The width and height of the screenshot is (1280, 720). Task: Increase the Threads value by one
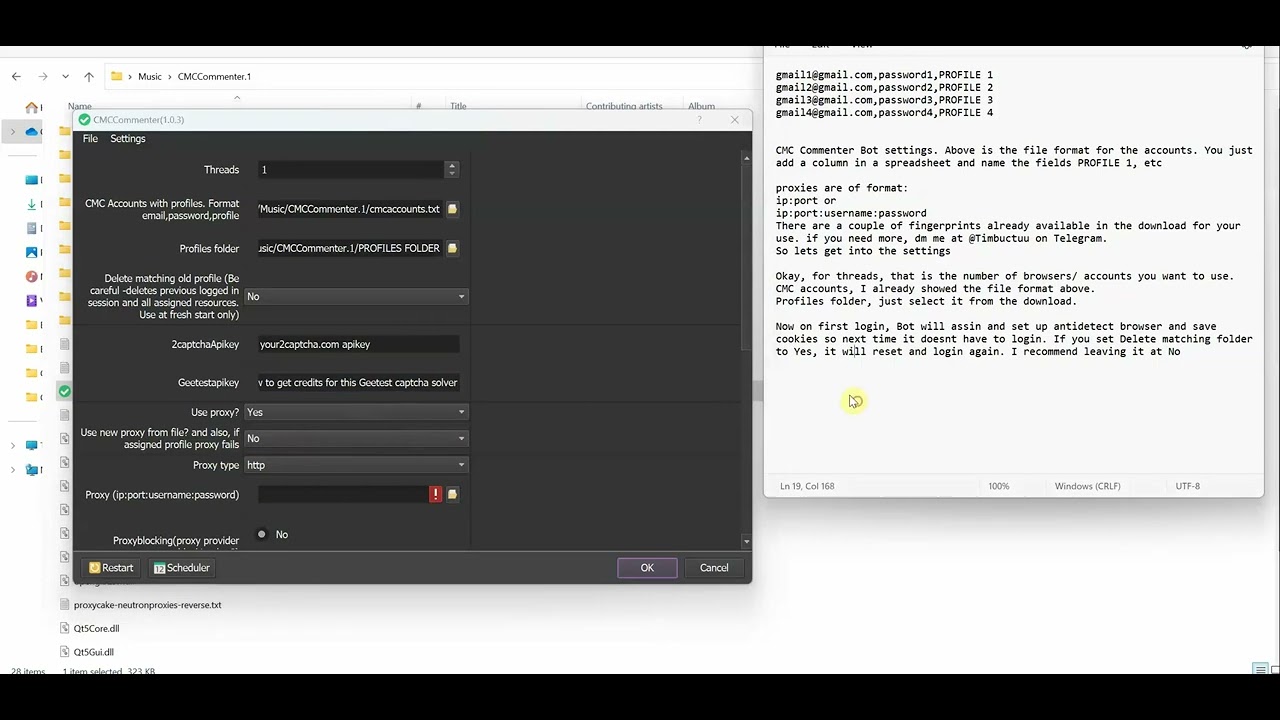point(452,166)
